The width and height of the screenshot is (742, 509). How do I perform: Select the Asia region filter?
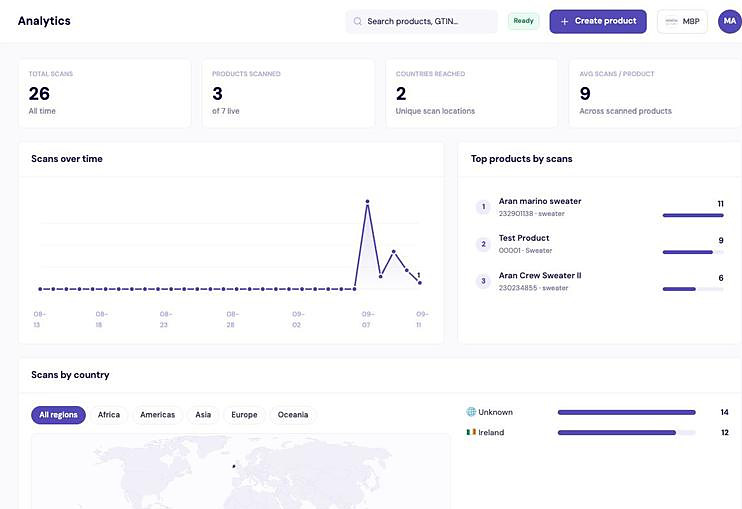point(203,415)
